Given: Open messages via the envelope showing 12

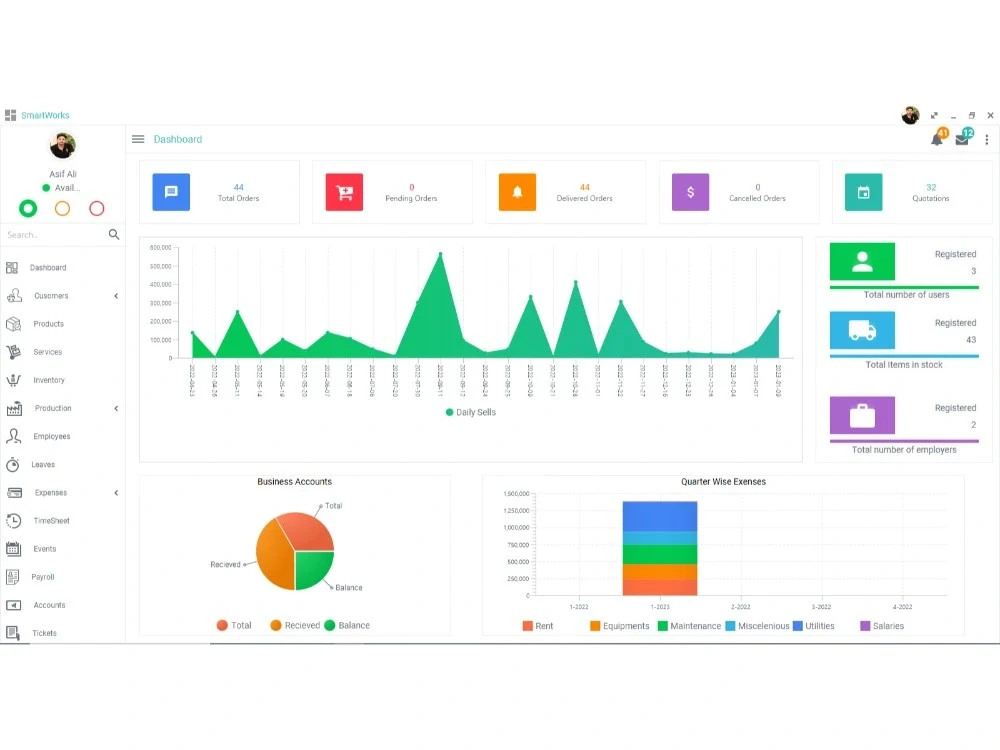Looking at the screenshot, I should click(962, 139).
